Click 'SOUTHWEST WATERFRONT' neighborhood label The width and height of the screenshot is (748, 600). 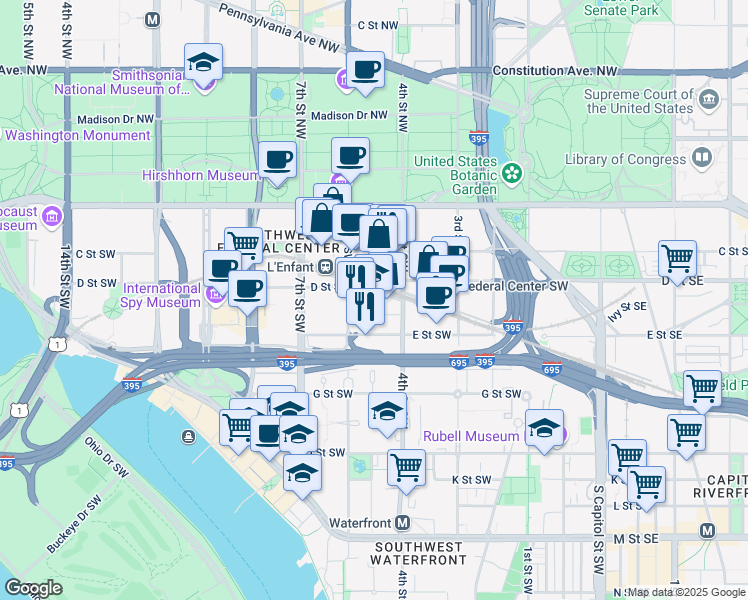pyautogui.click(x=418, y=554)
